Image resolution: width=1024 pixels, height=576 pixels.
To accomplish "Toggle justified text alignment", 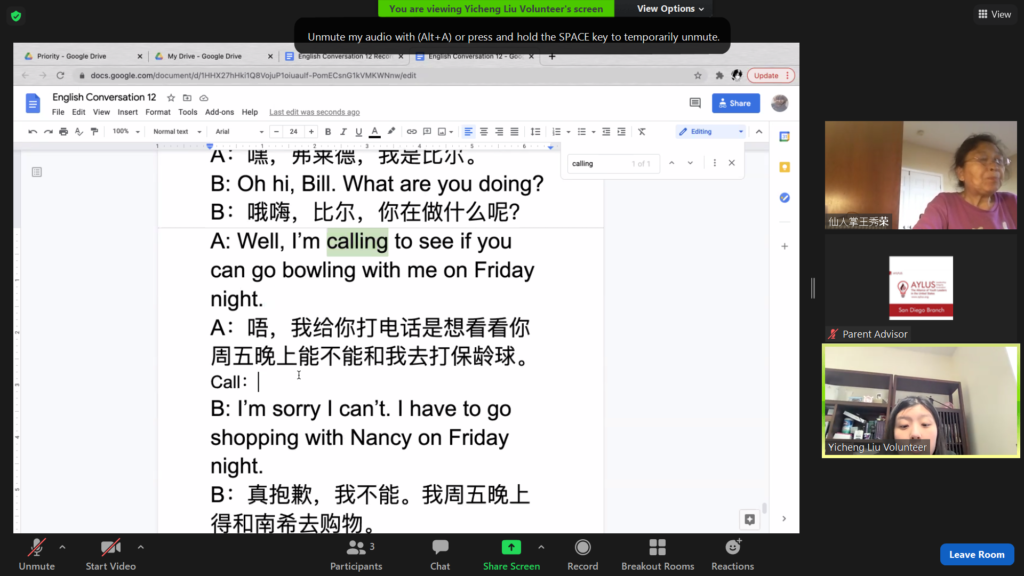I will (515, 132).
